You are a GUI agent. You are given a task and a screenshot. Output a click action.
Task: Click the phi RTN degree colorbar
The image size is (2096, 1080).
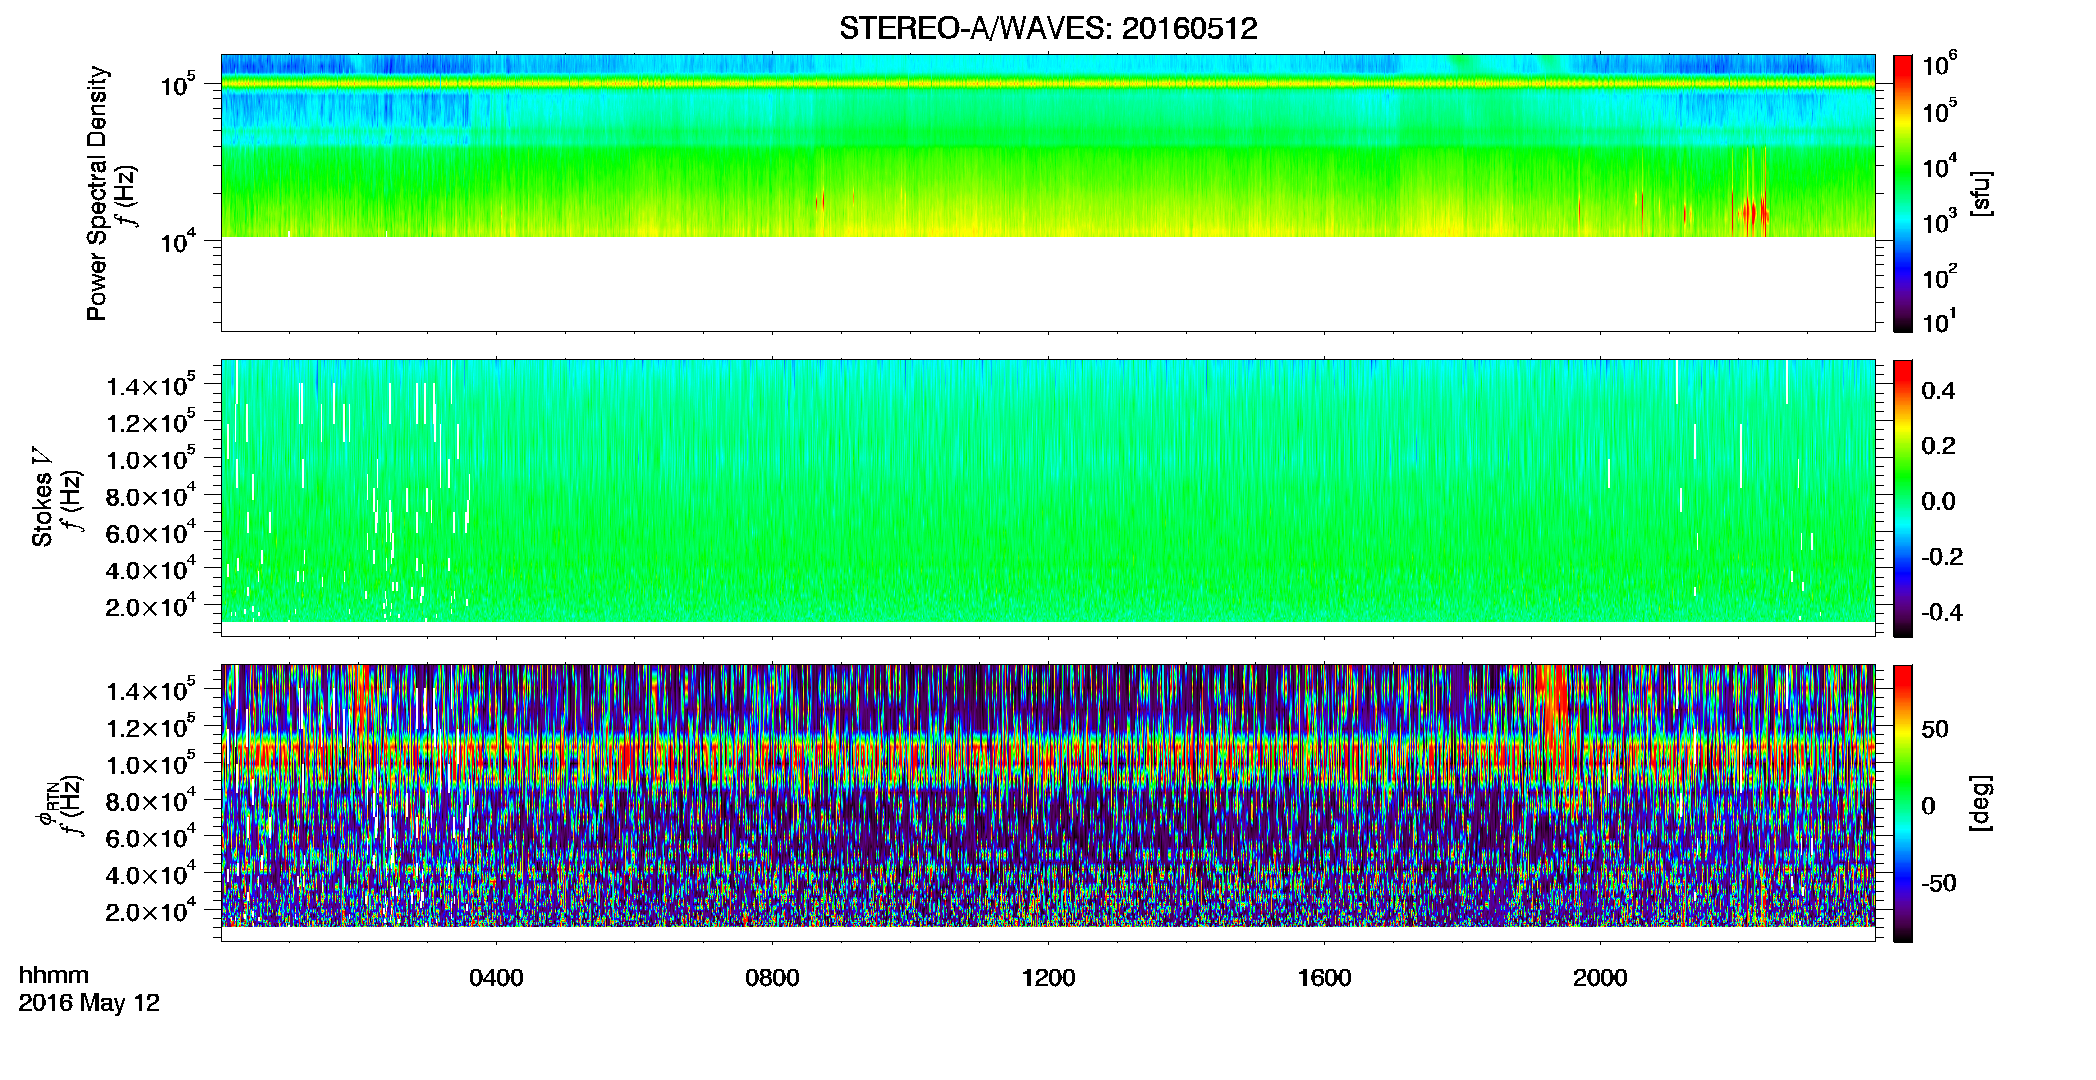(x=1903, y=803)
